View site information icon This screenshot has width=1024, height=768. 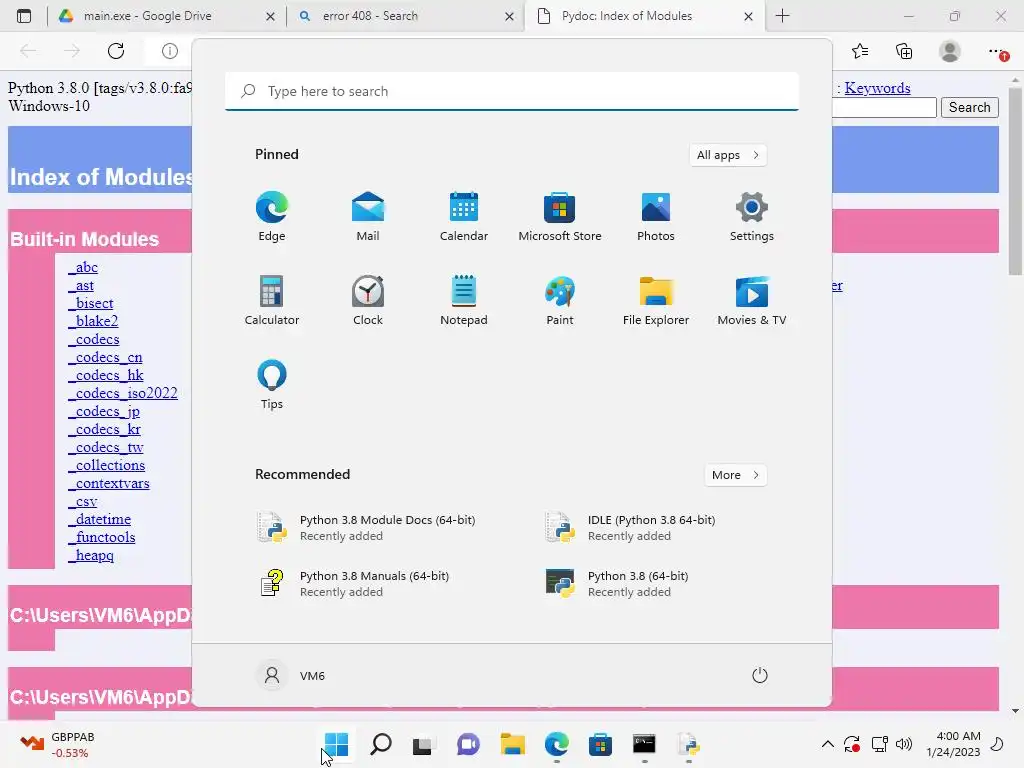point(170,51)
